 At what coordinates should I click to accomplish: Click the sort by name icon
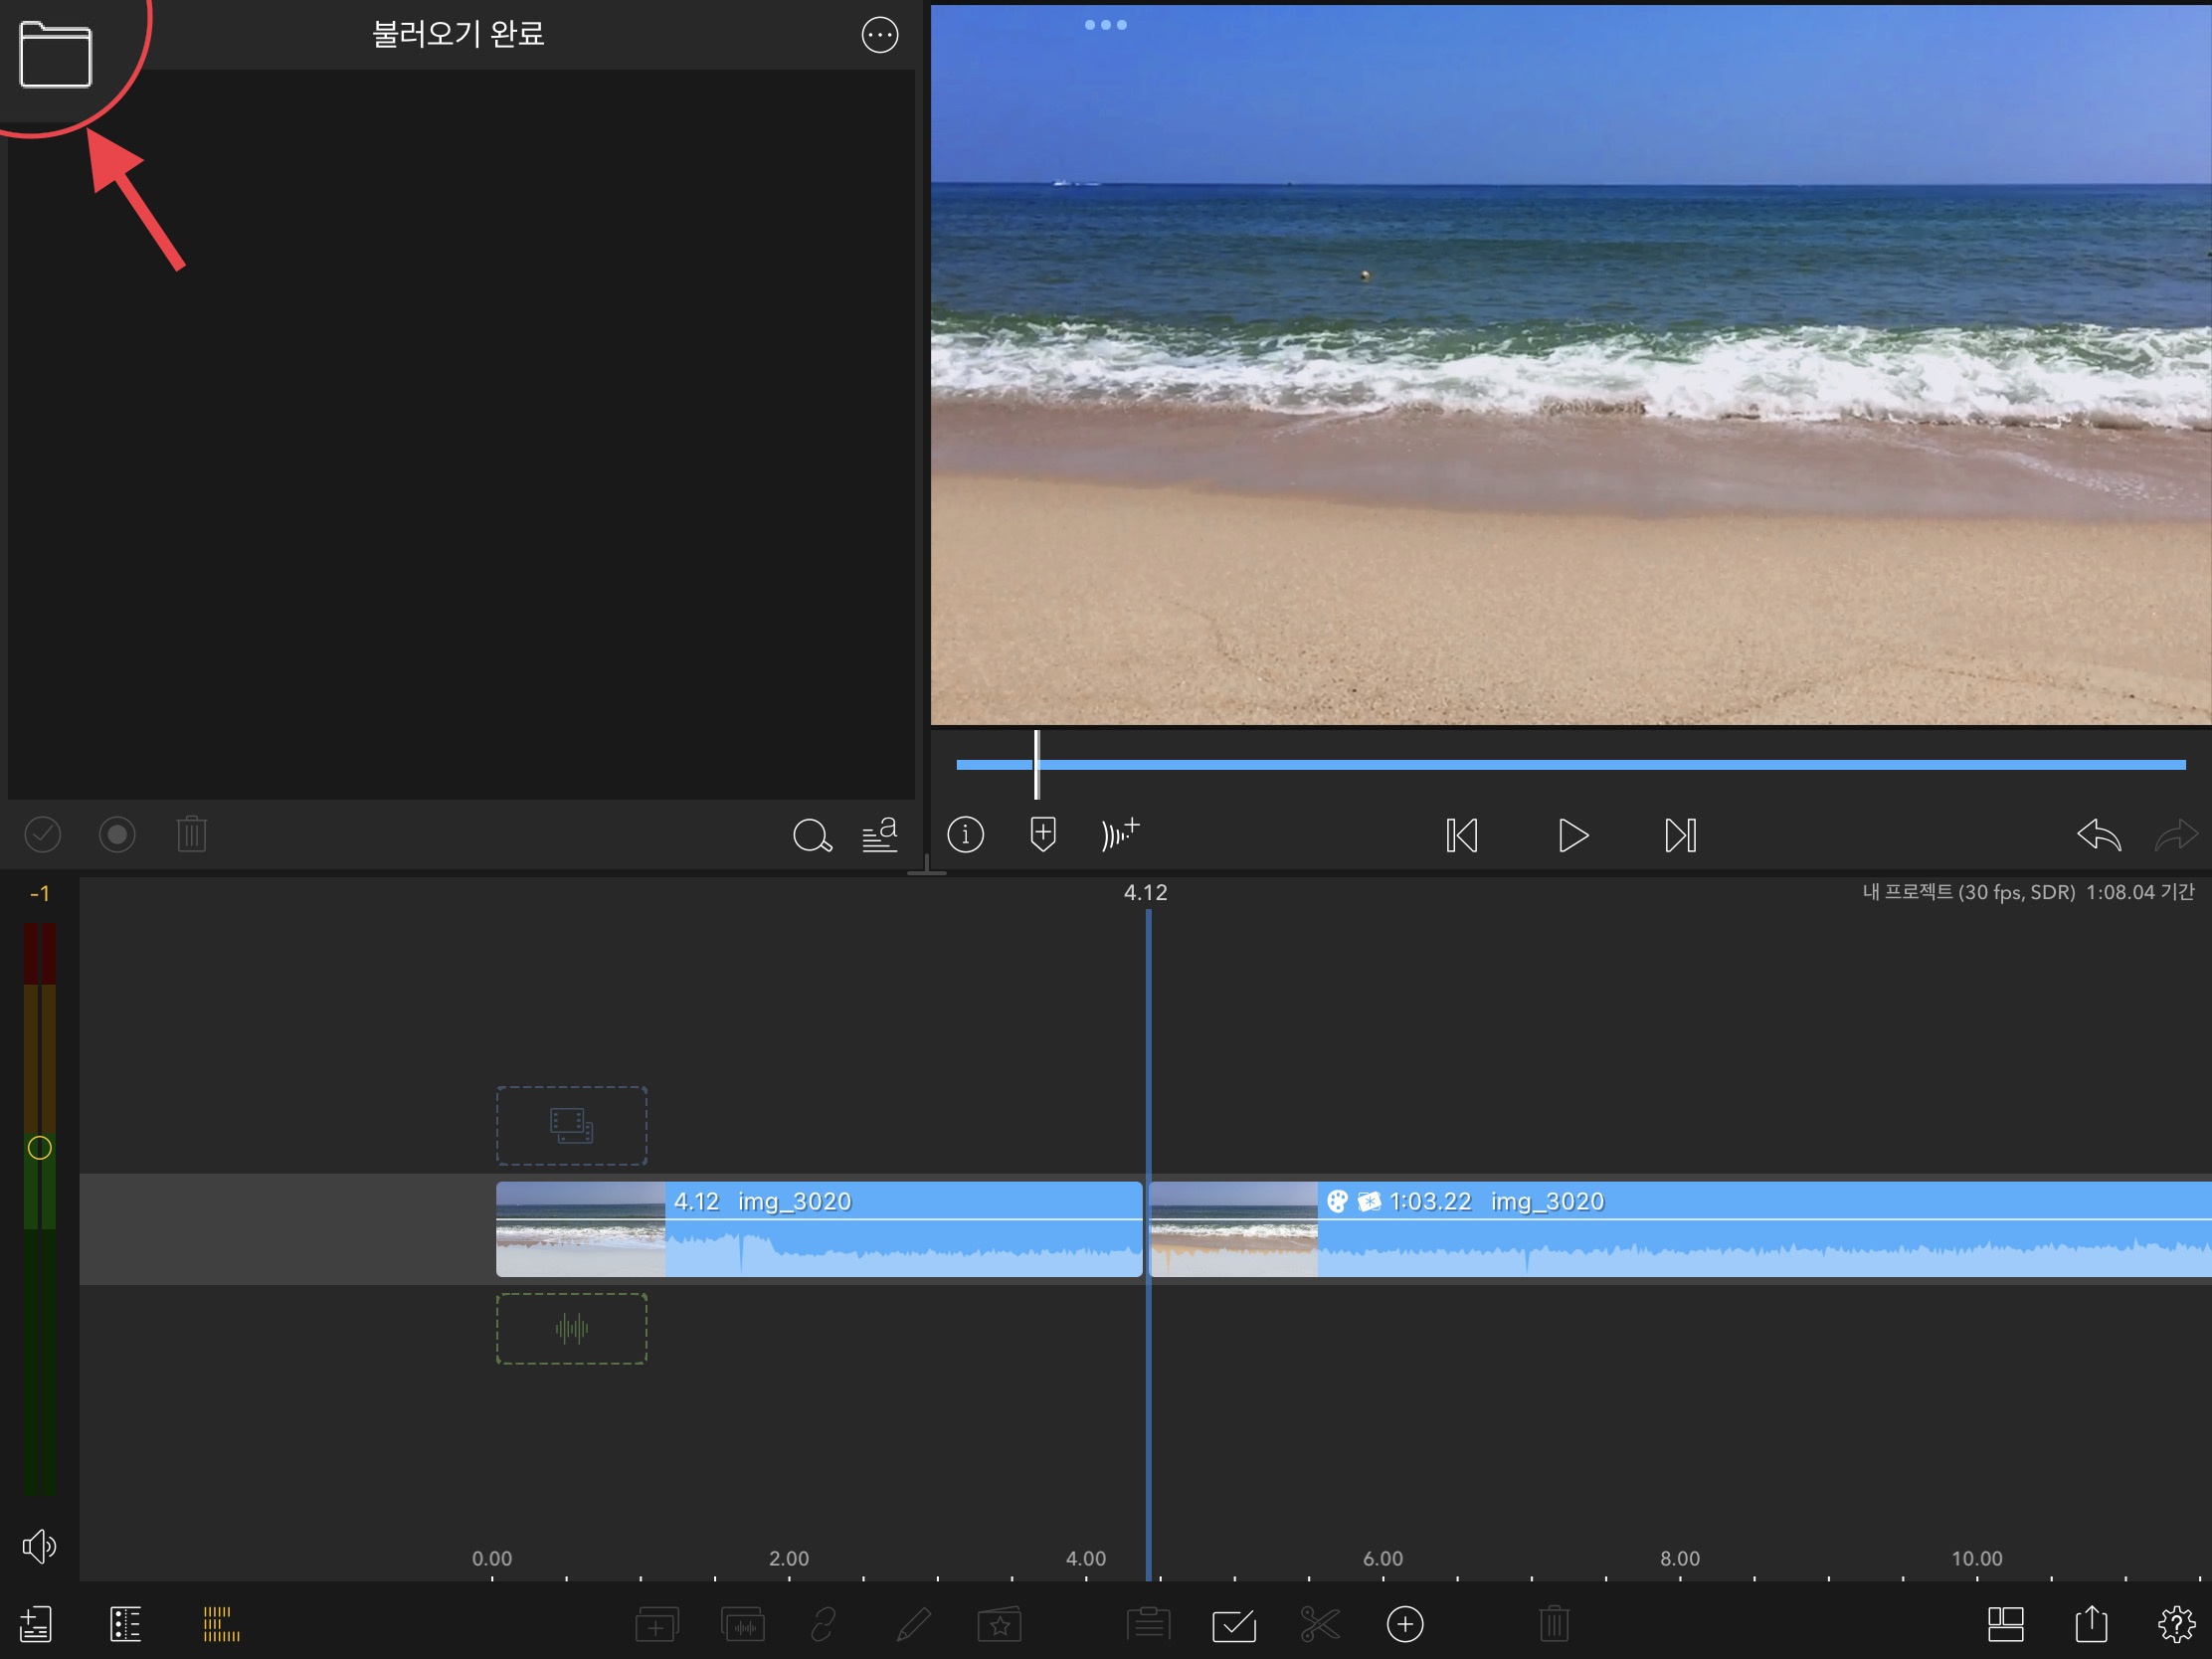(x=879, y=835)
